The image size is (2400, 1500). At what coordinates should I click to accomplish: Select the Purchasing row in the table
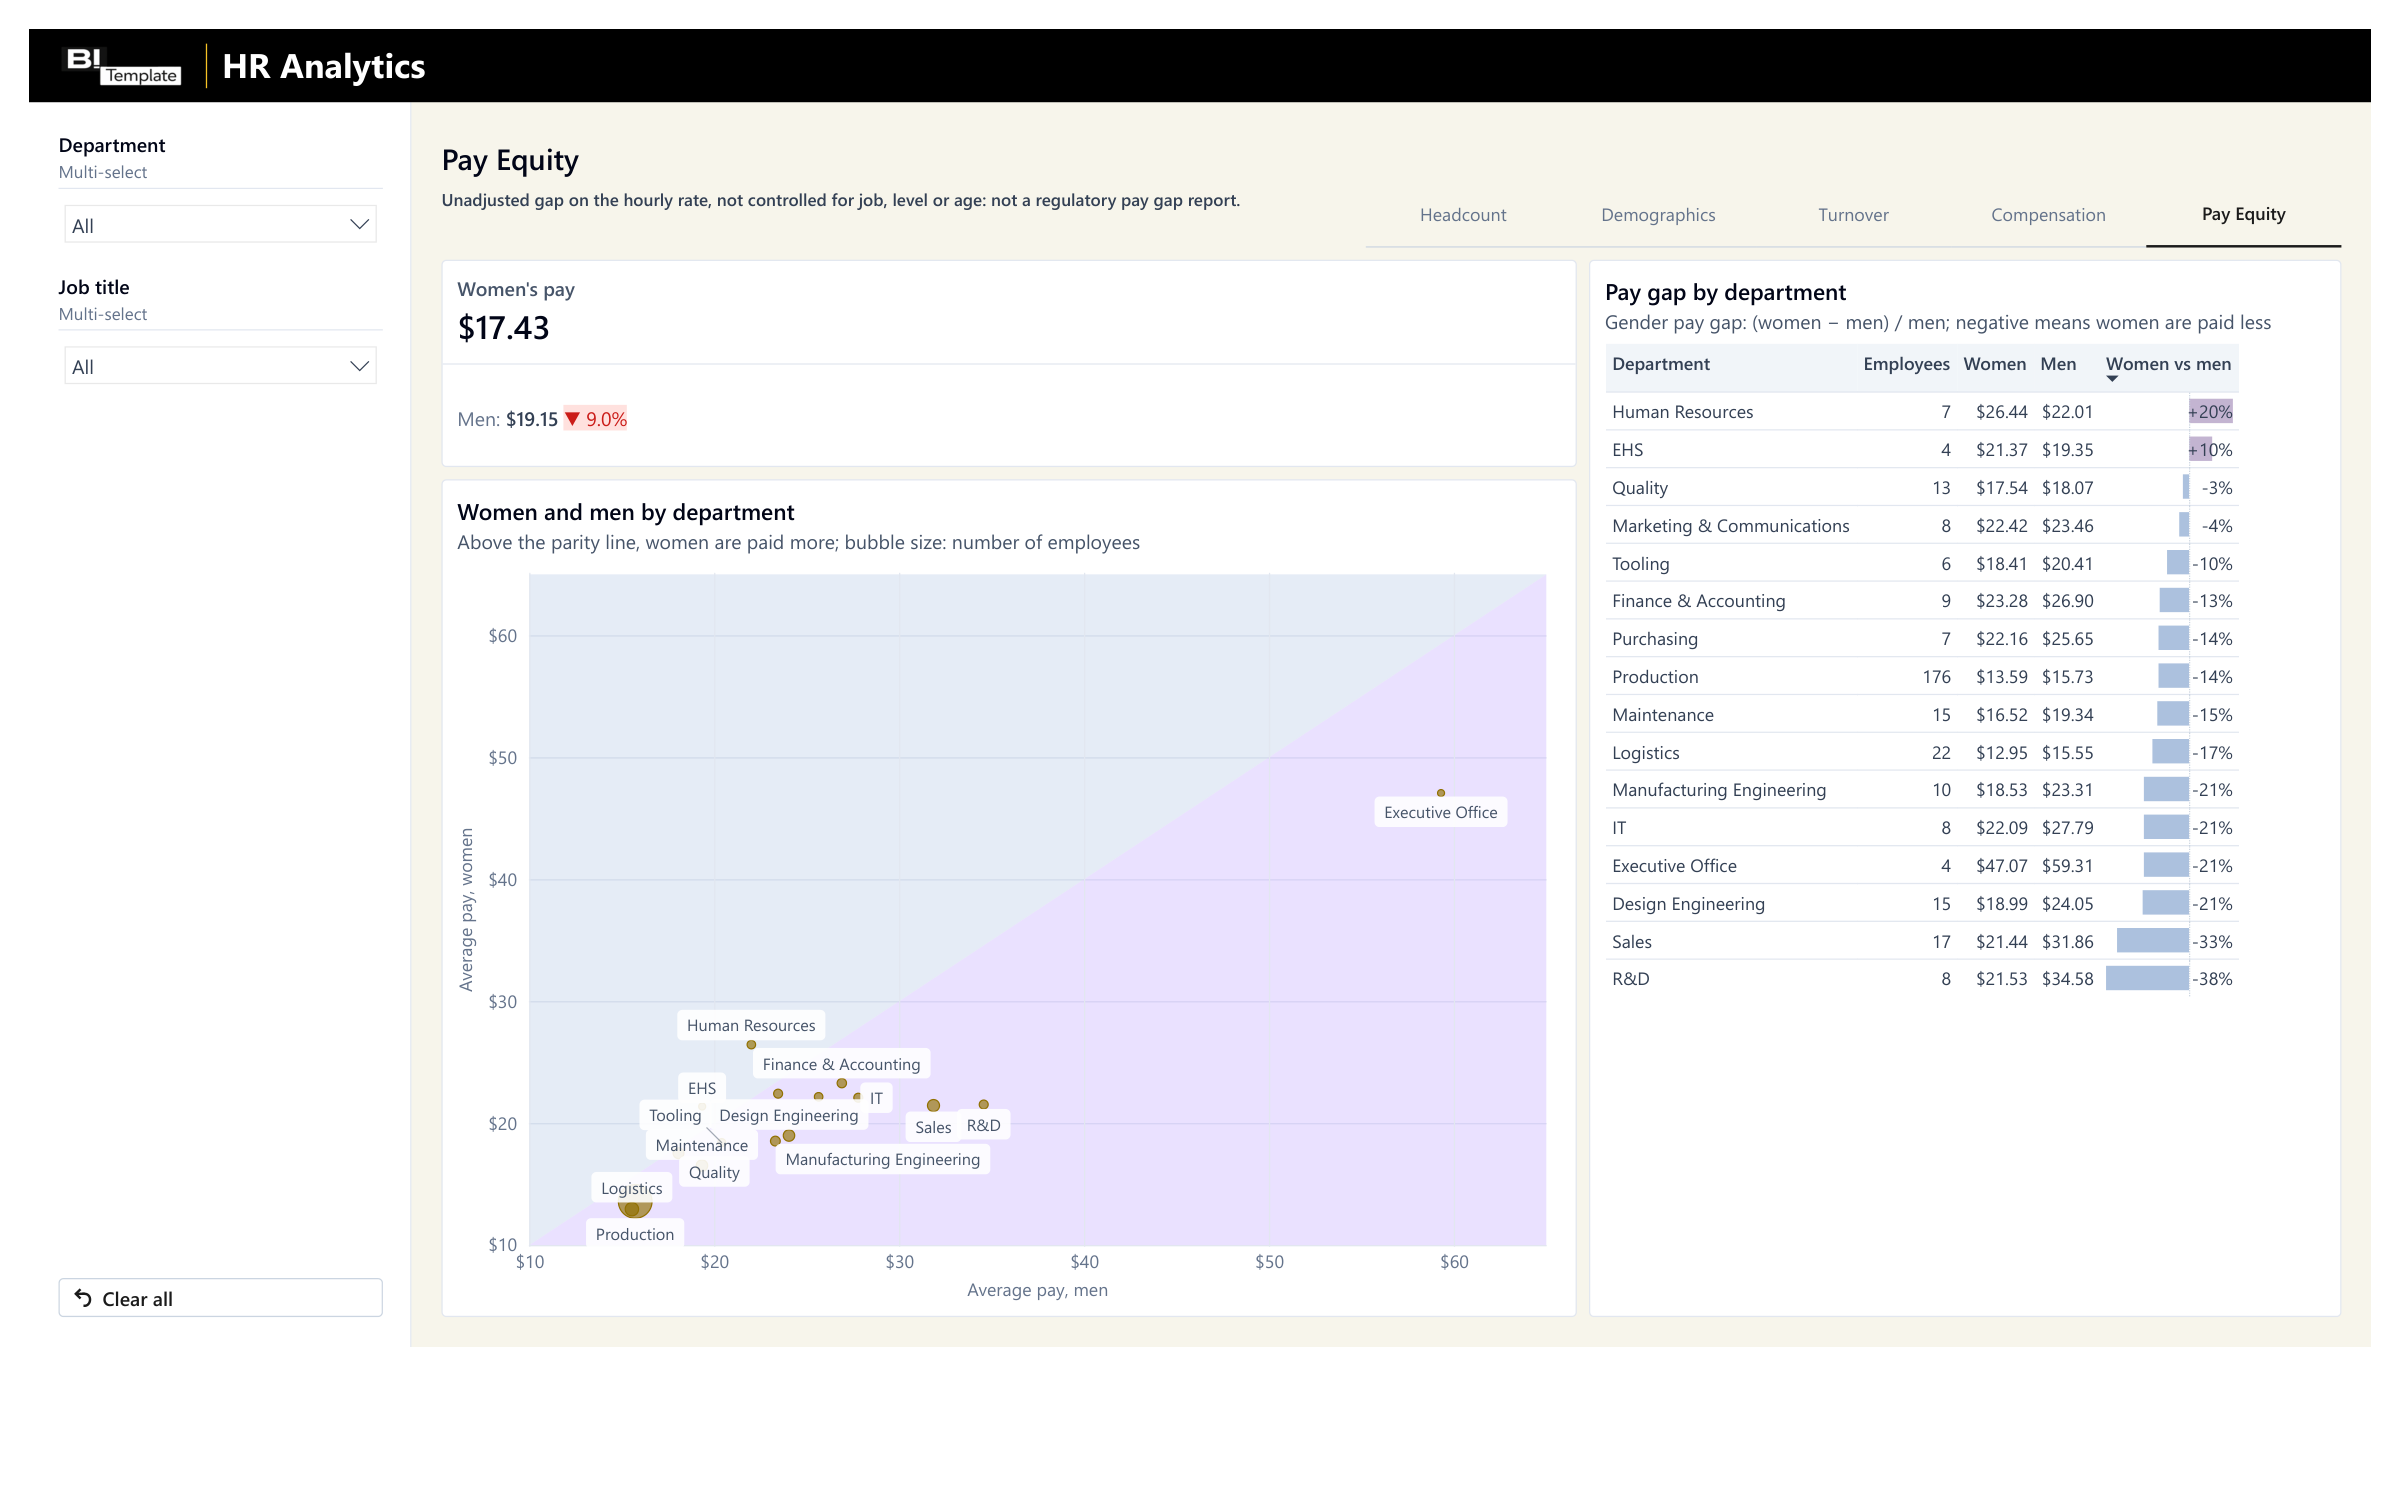click(1921, 639)
